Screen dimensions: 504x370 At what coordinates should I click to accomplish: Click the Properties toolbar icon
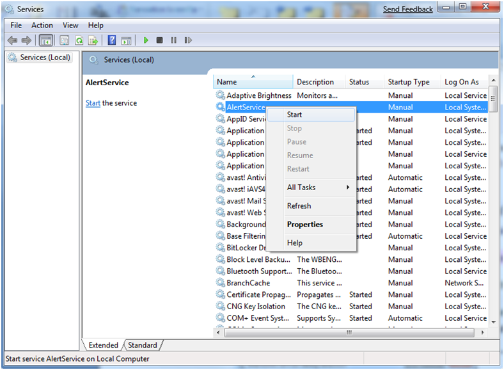coord(64,41)
